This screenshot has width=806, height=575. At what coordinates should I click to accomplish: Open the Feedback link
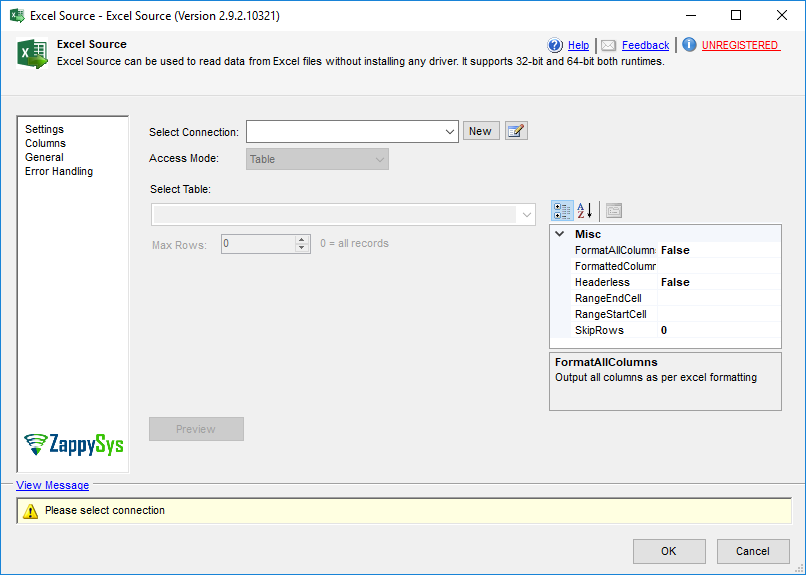tap(646, 45)
